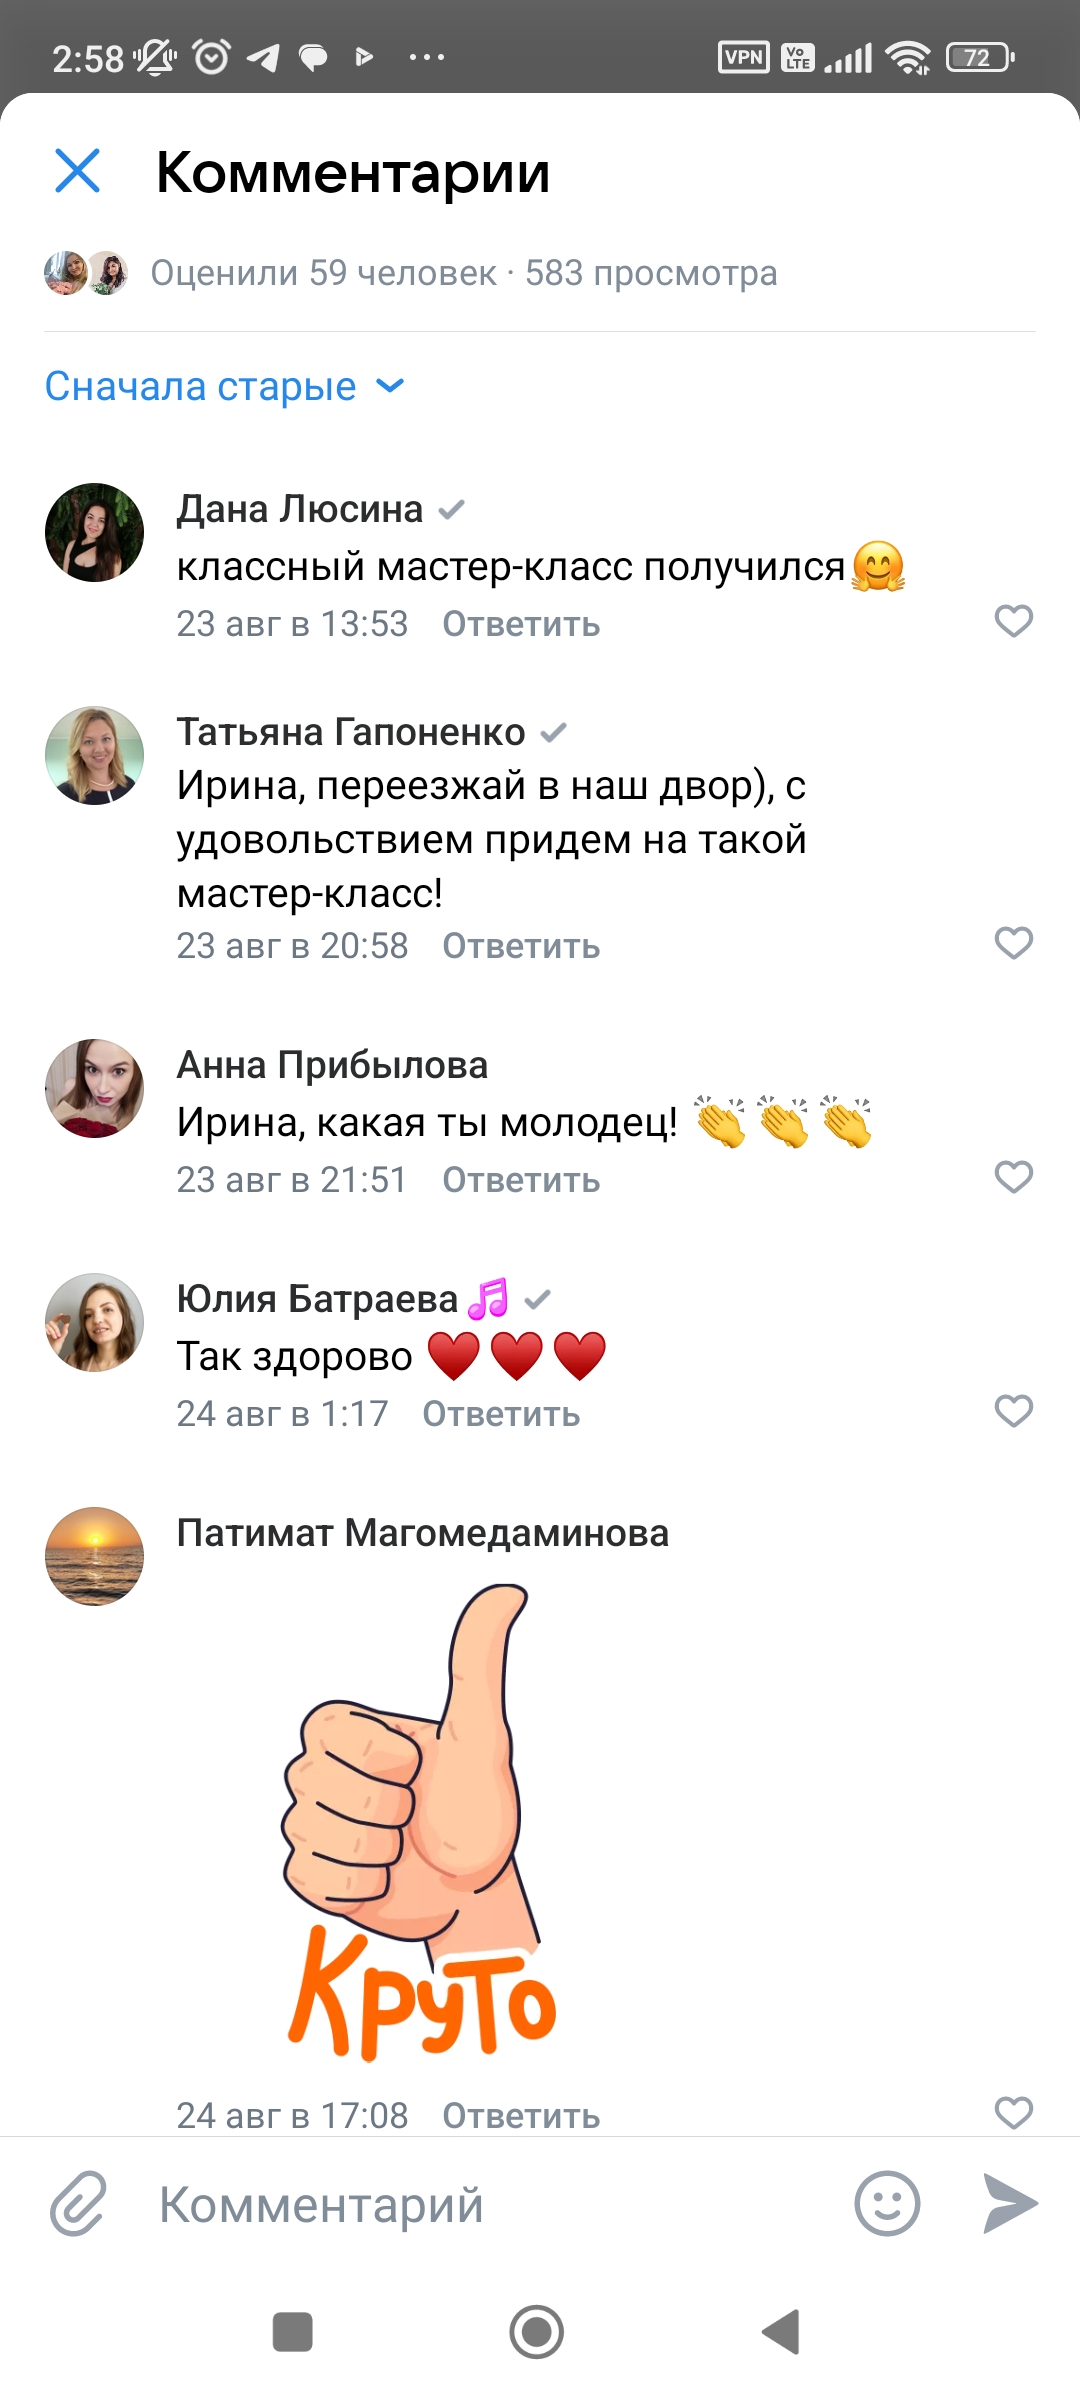Close the Комментарии panel with the X
This screenshot has width=1080, height=2400.
pyautogui.click(x=77, y=171)
